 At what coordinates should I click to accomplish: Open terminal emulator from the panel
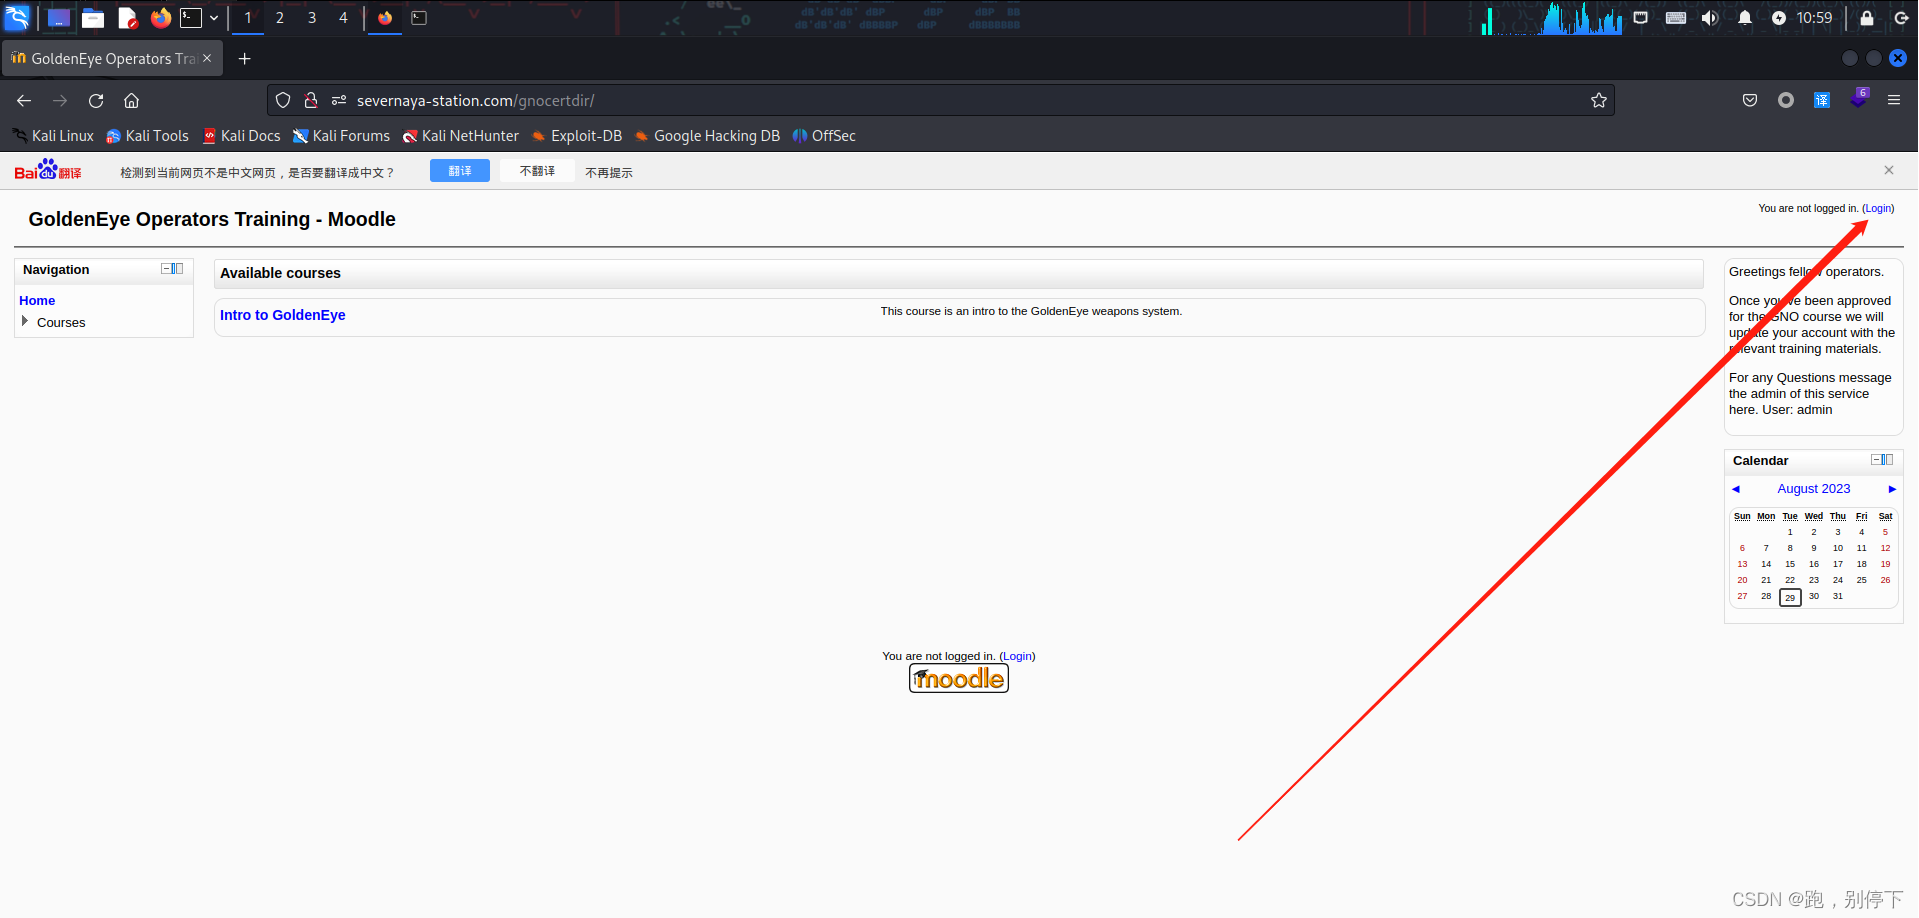tap(191, 18)
